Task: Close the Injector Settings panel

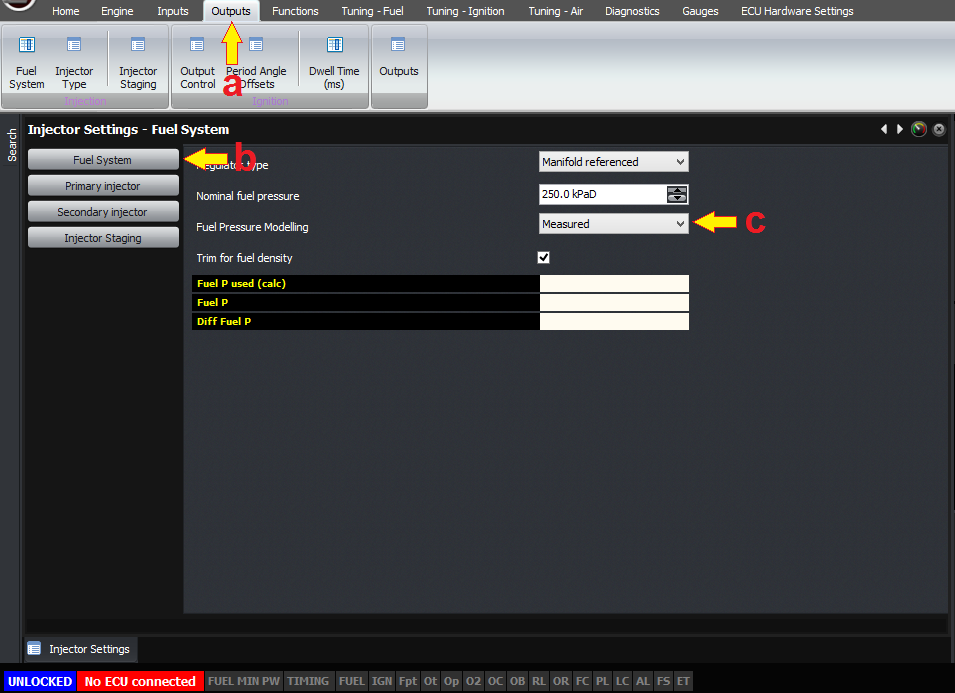Action: pyautogui.click(x=939, y=129)
